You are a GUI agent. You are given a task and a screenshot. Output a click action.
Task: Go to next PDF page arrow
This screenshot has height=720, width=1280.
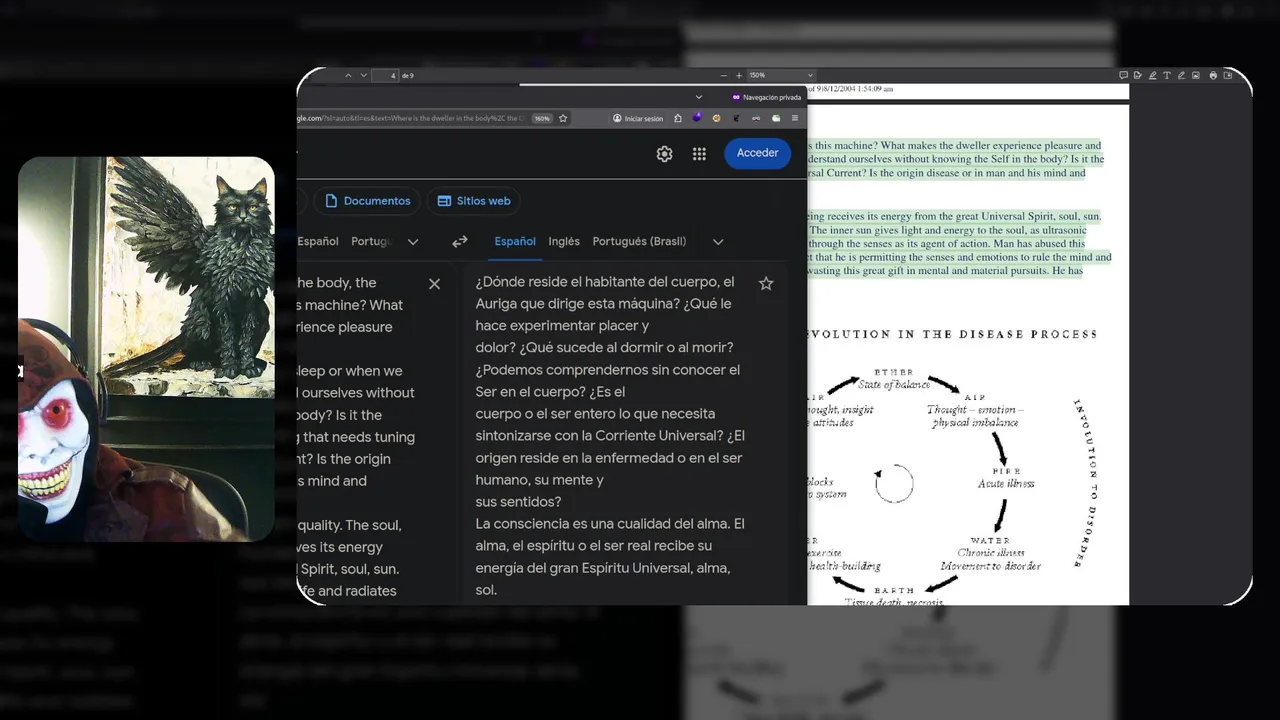click(x=364, y=75)
